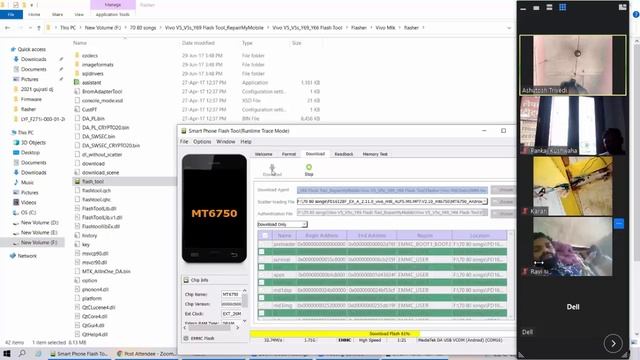
Task: Click the taskbar Search icon
Action: (x=22, y=353)
